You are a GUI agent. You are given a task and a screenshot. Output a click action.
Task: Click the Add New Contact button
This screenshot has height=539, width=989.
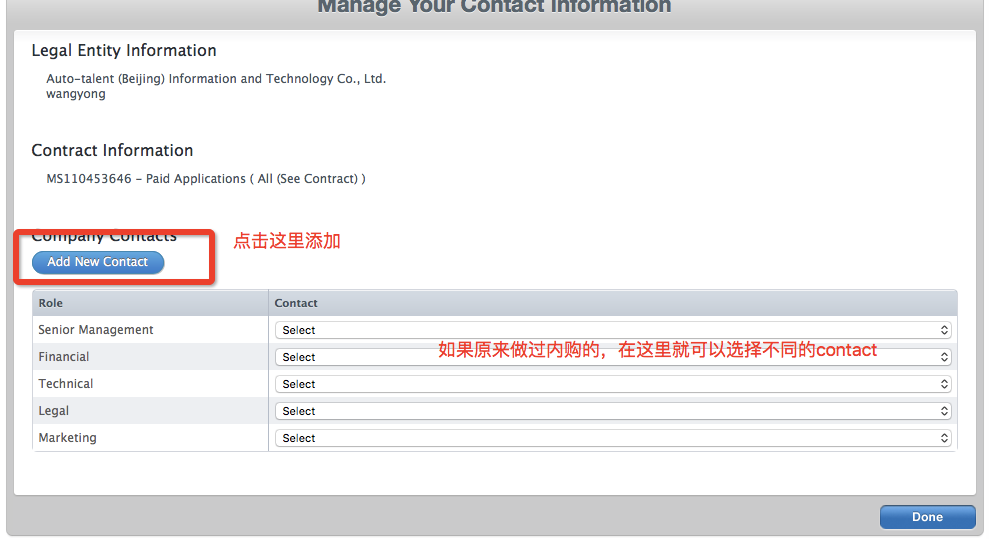(x=98, y=262)
